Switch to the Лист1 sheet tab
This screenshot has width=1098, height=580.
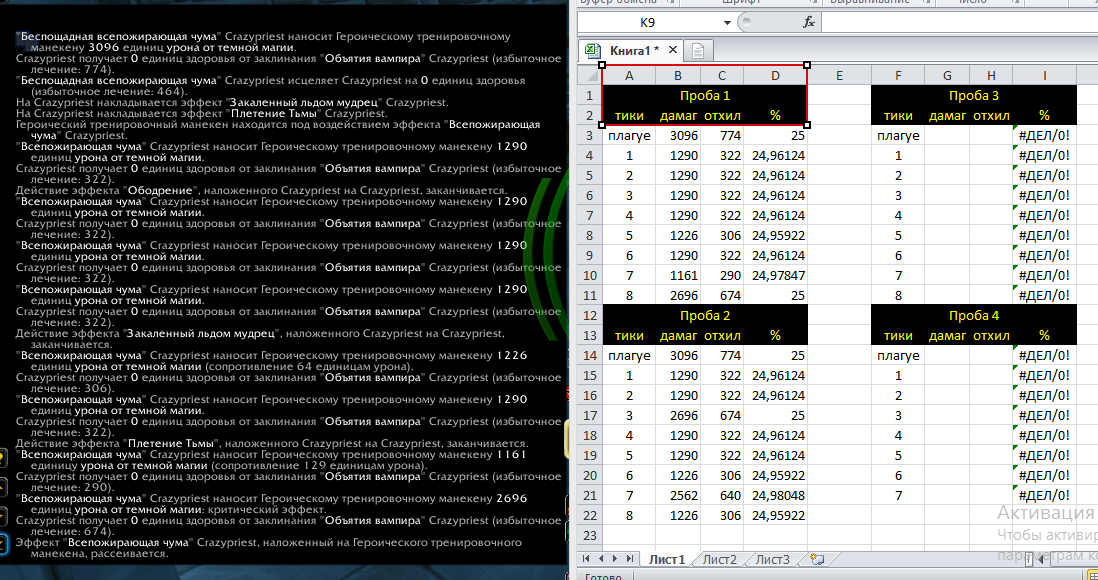(x=667, y=559)
